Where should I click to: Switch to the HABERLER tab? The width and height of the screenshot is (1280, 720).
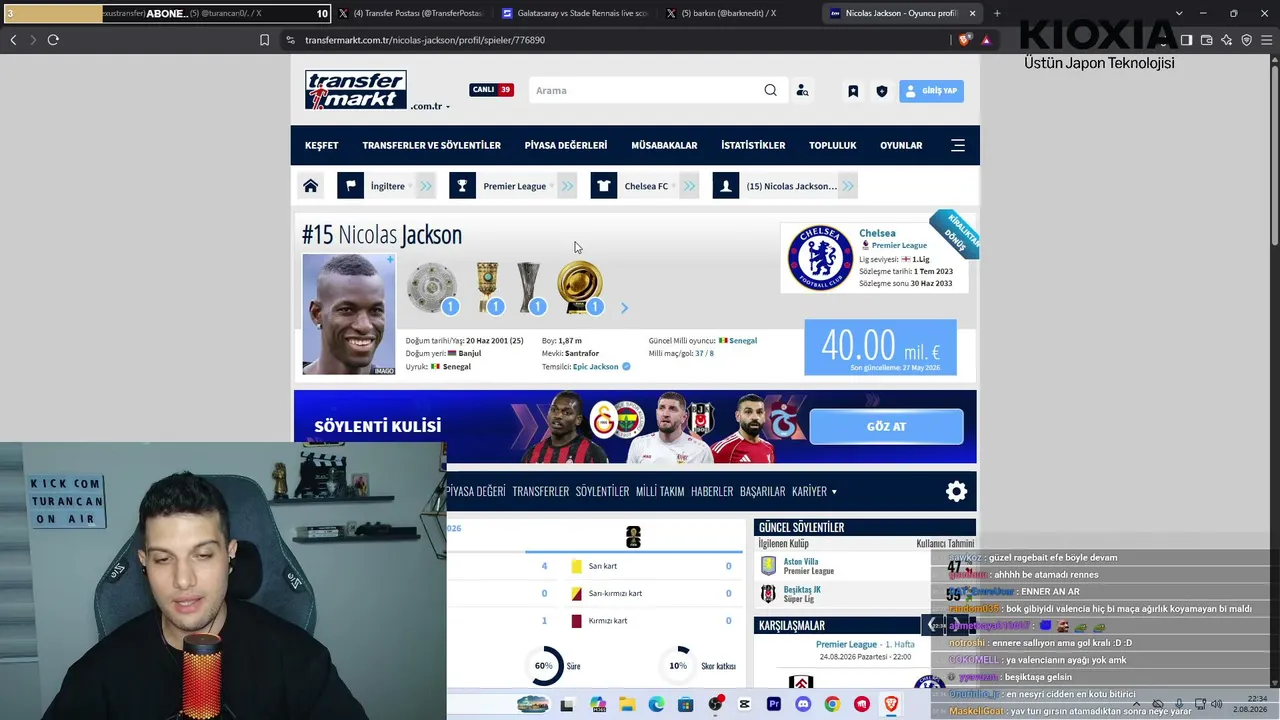(x=712, y=492)
